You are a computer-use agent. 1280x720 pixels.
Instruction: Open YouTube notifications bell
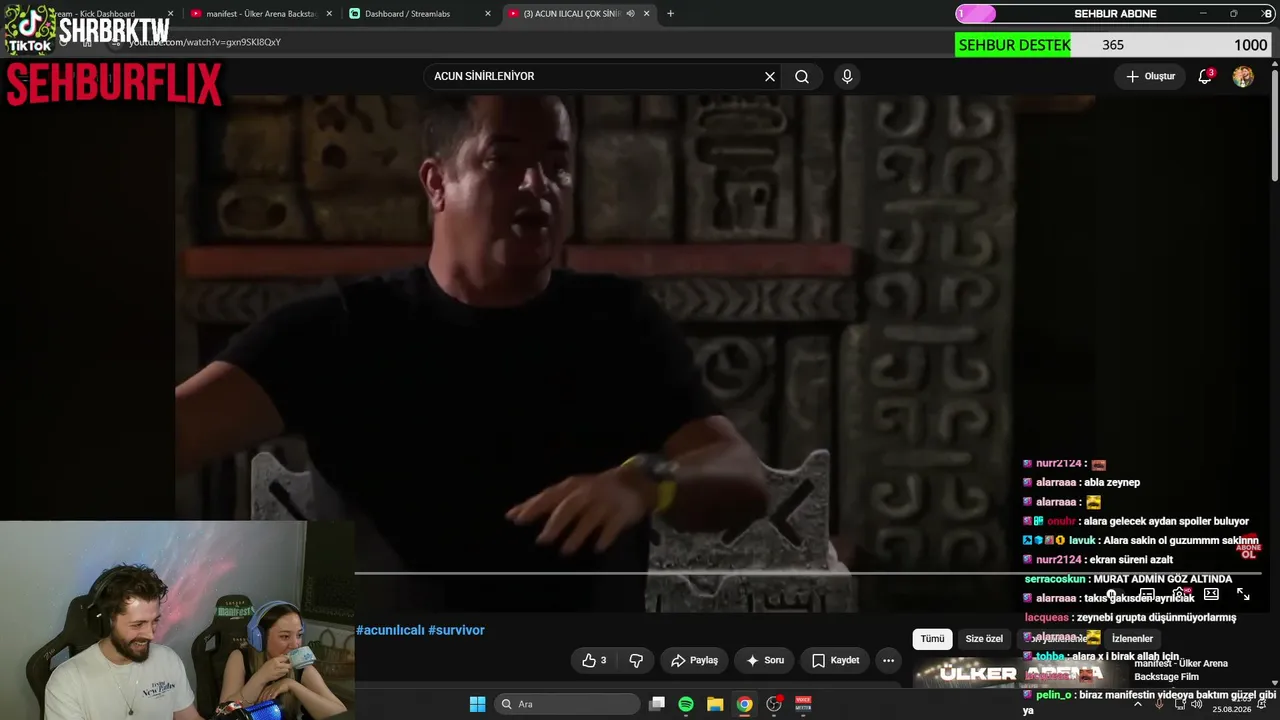click(1205, 76)
